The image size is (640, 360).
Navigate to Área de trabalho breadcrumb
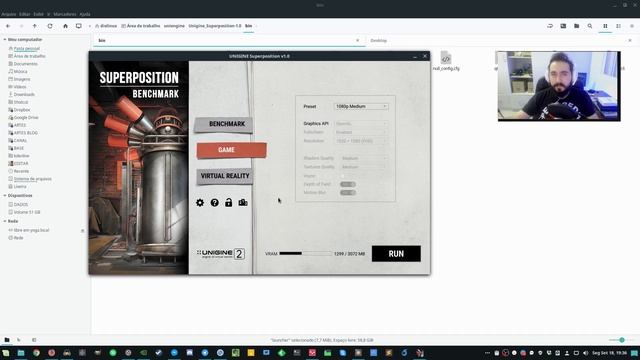[x=140, y=26]
